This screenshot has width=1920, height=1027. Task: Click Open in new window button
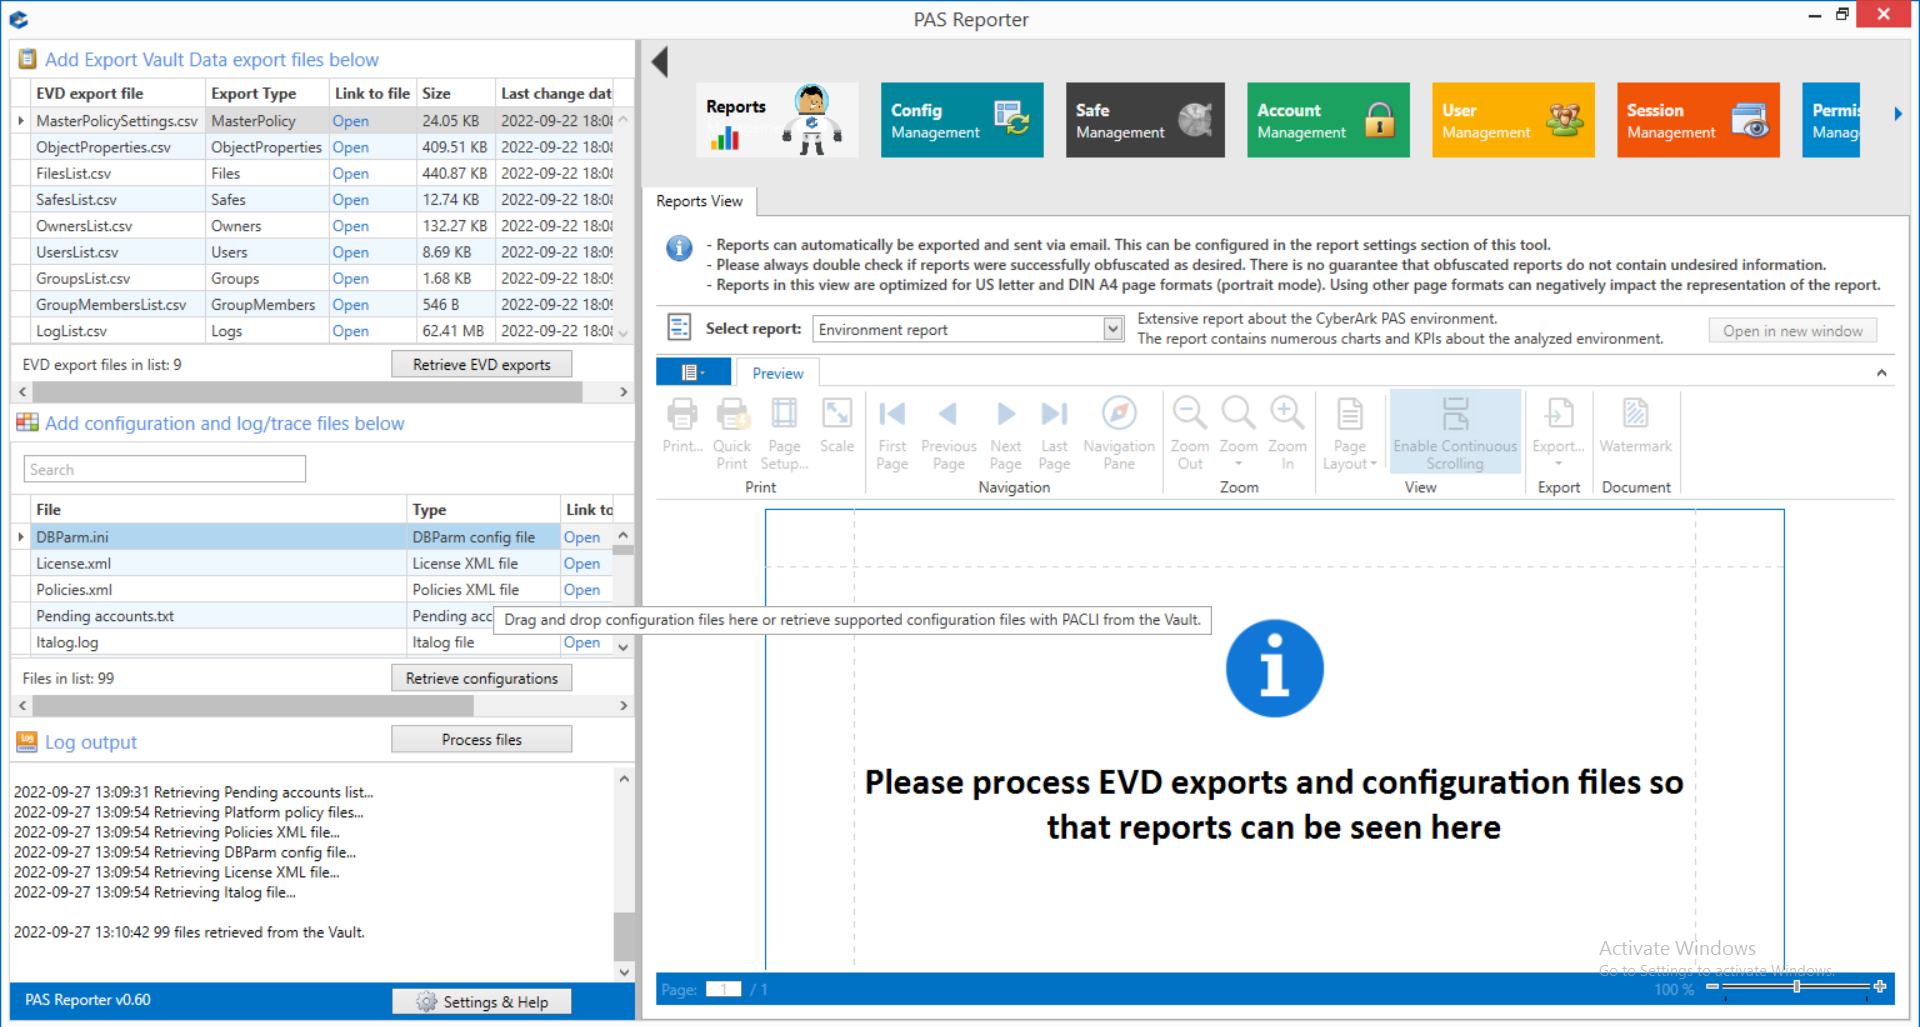click(x=1792, y=331)
